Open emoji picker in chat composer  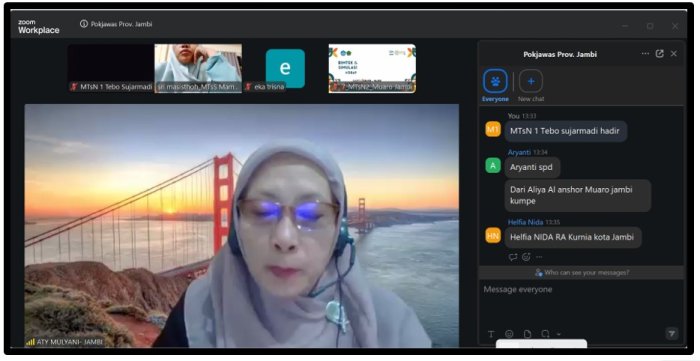[509, 334]
